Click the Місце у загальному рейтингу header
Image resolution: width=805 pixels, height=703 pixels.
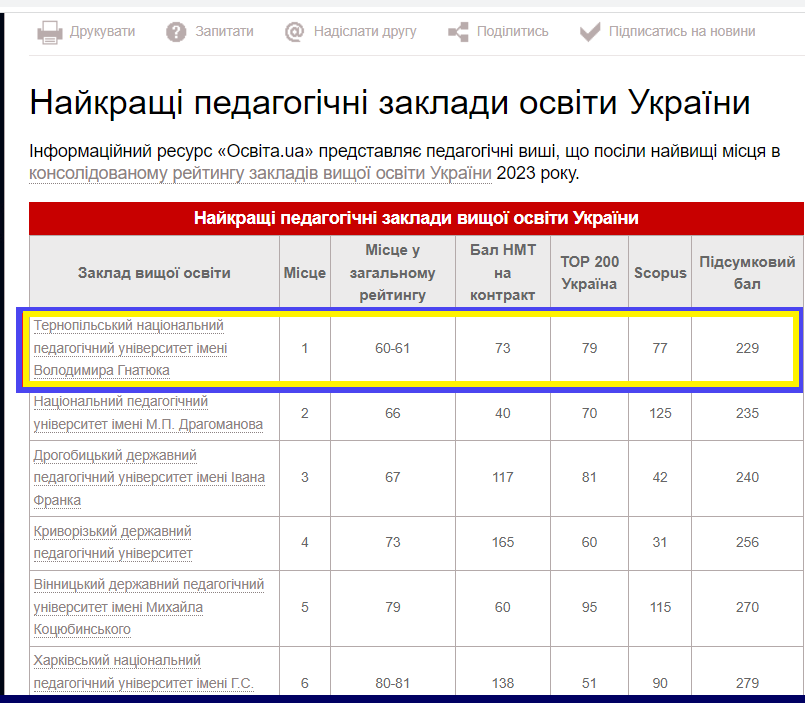pyautogui.click(x=392, y=272)
